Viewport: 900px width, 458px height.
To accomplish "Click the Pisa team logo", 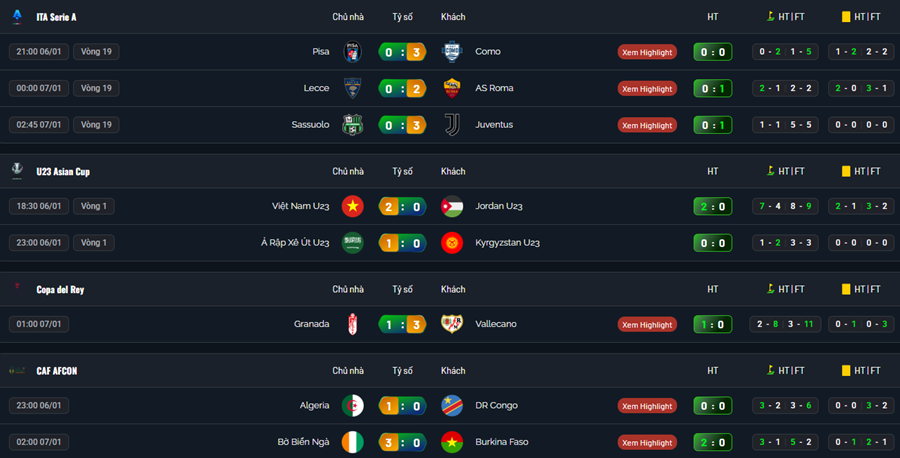I will coord(352,52).
